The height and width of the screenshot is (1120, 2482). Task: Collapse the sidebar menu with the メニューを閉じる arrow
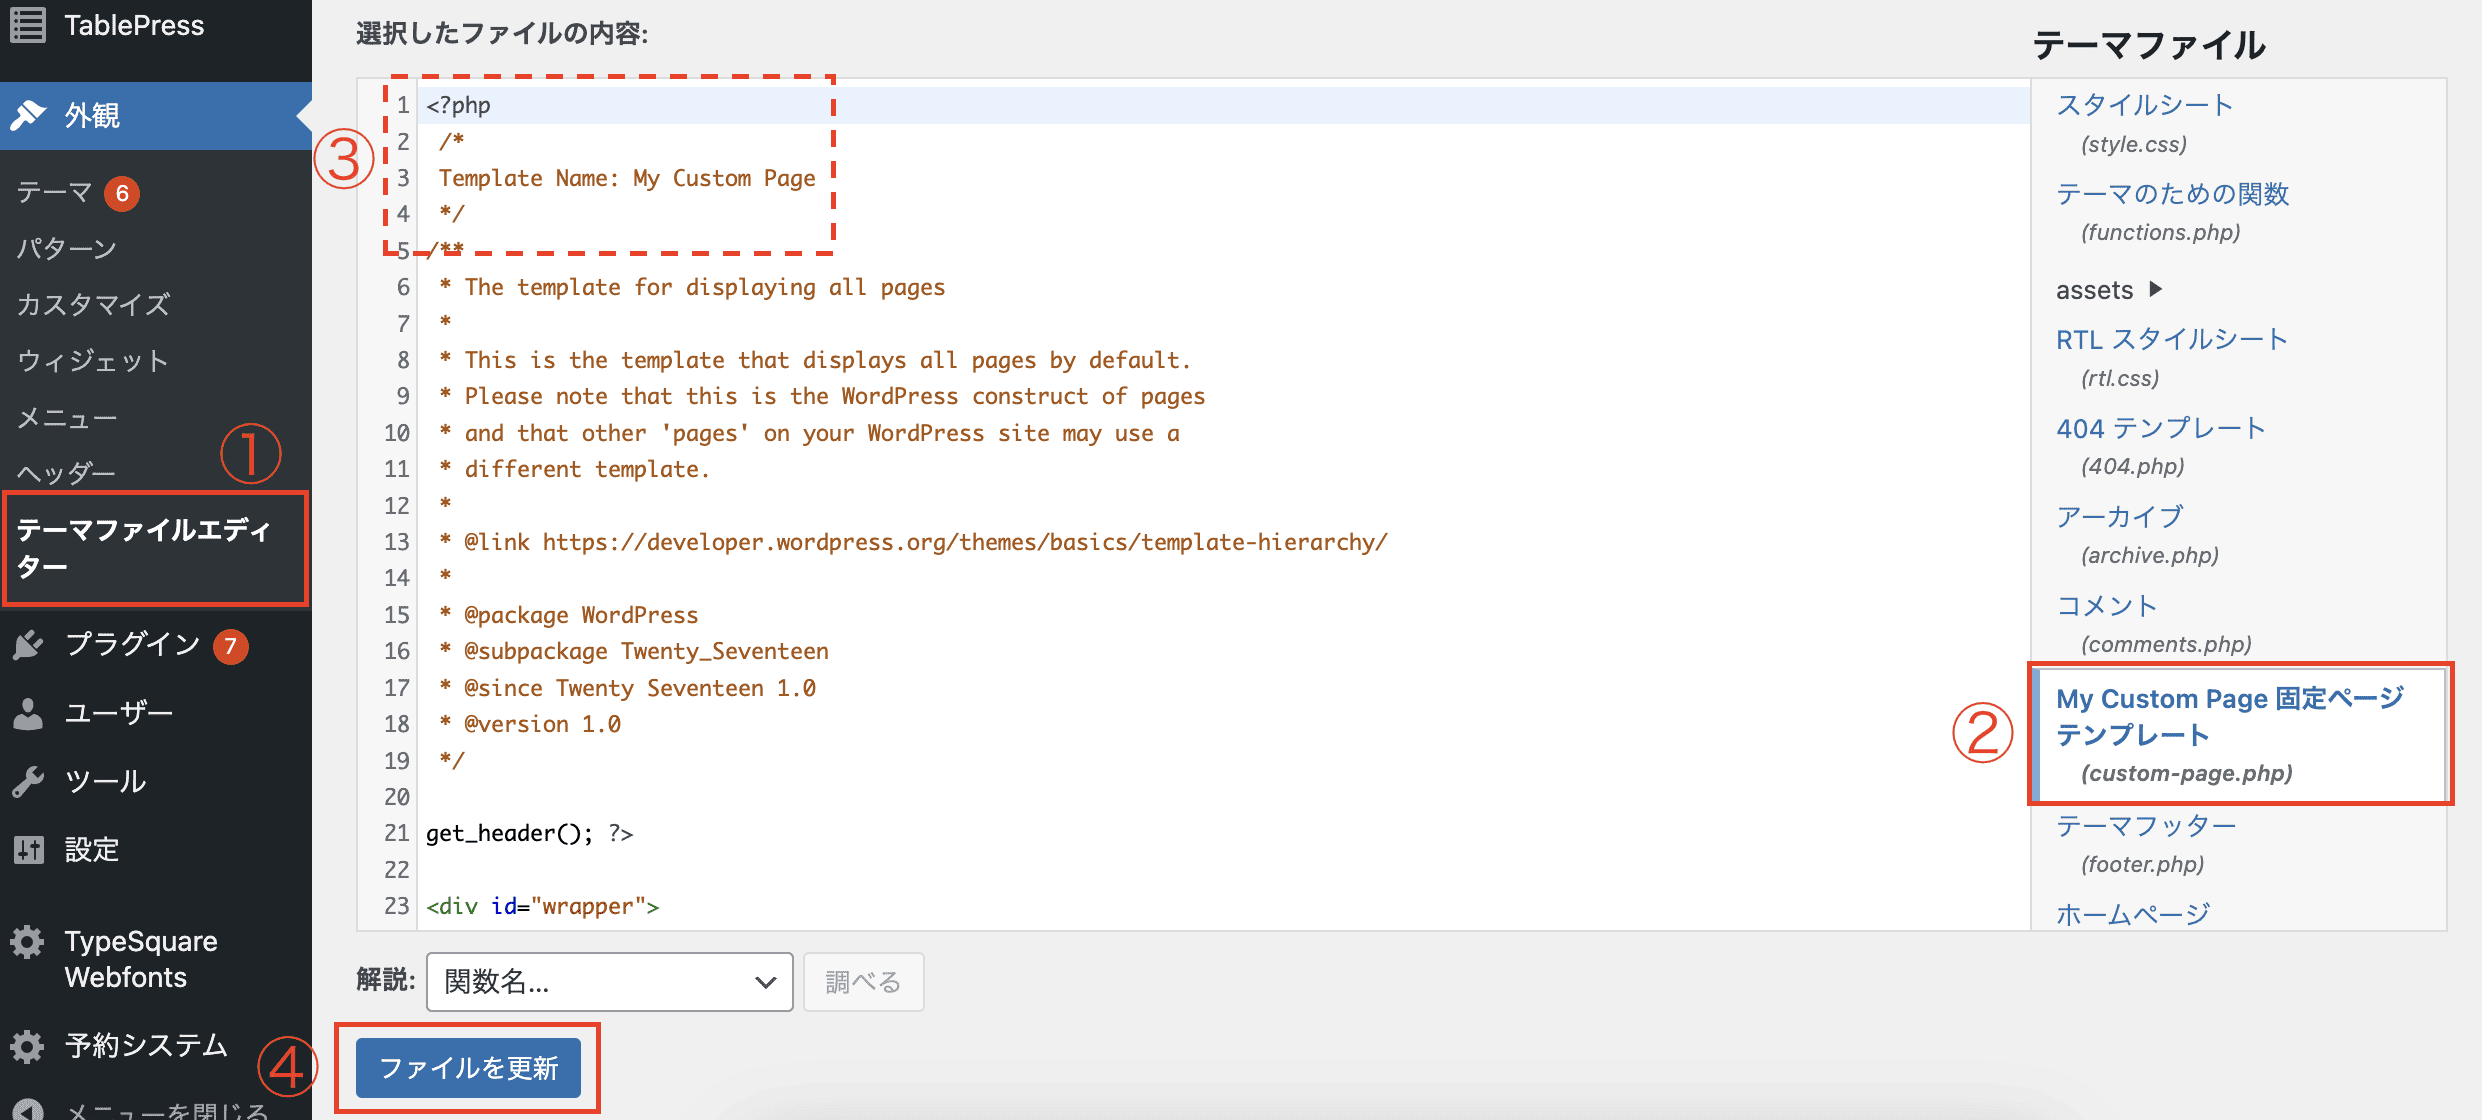pyautogui.click(x=28, y=1110)
